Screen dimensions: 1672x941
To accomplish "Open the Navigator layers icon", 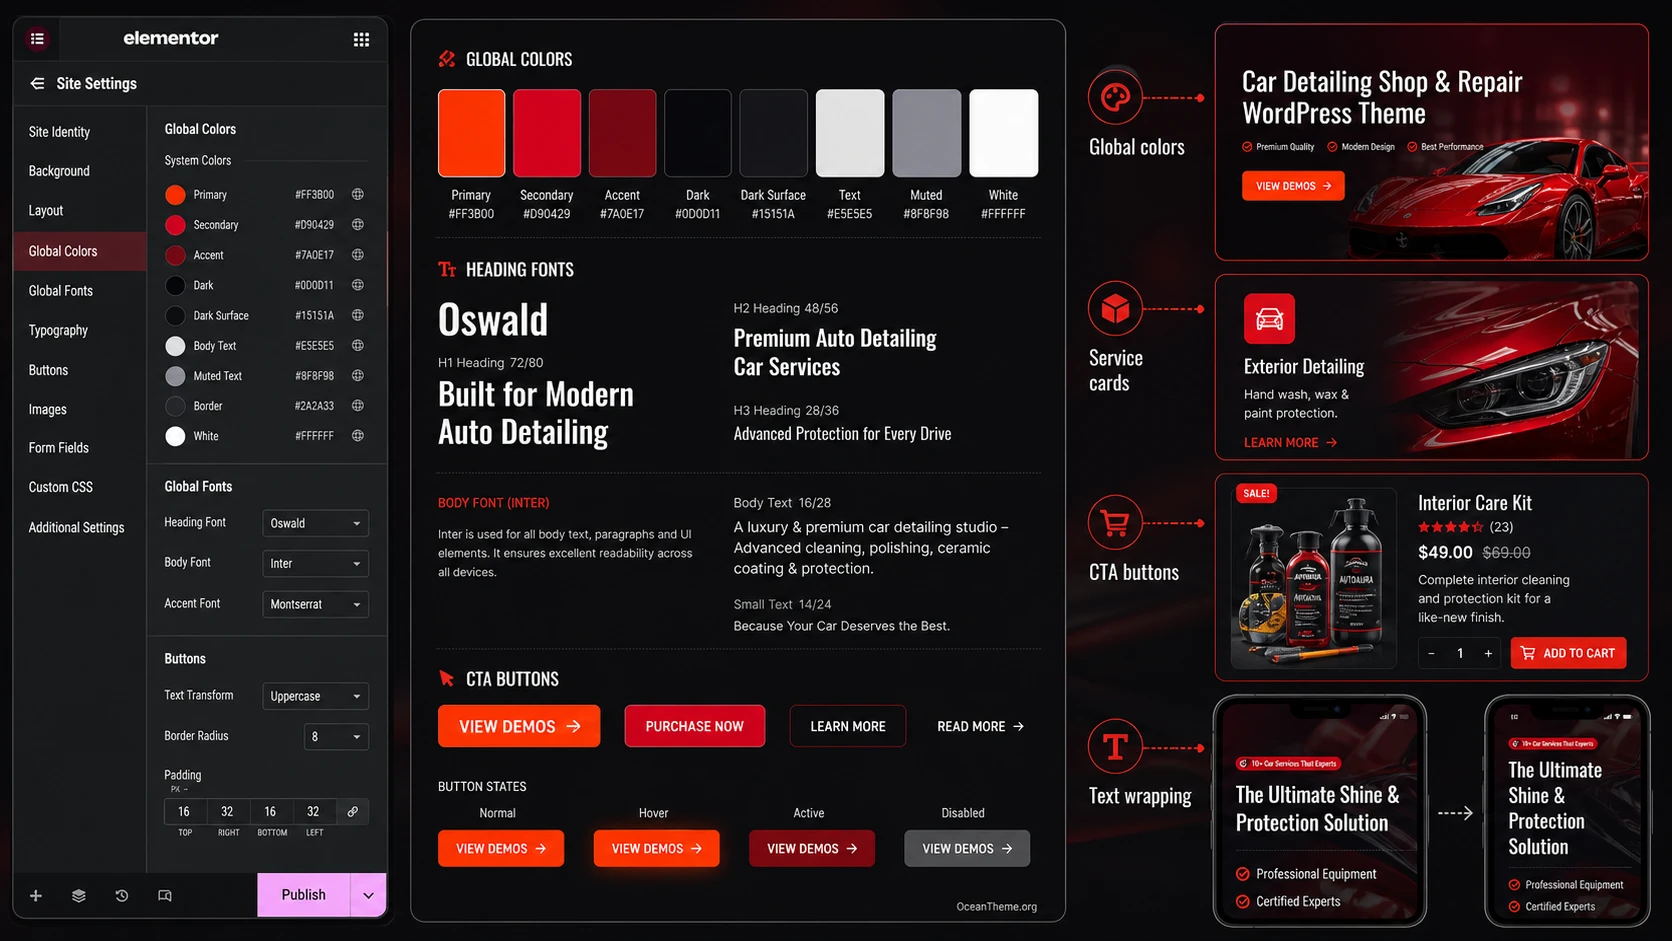I will [x=79, y=896].
